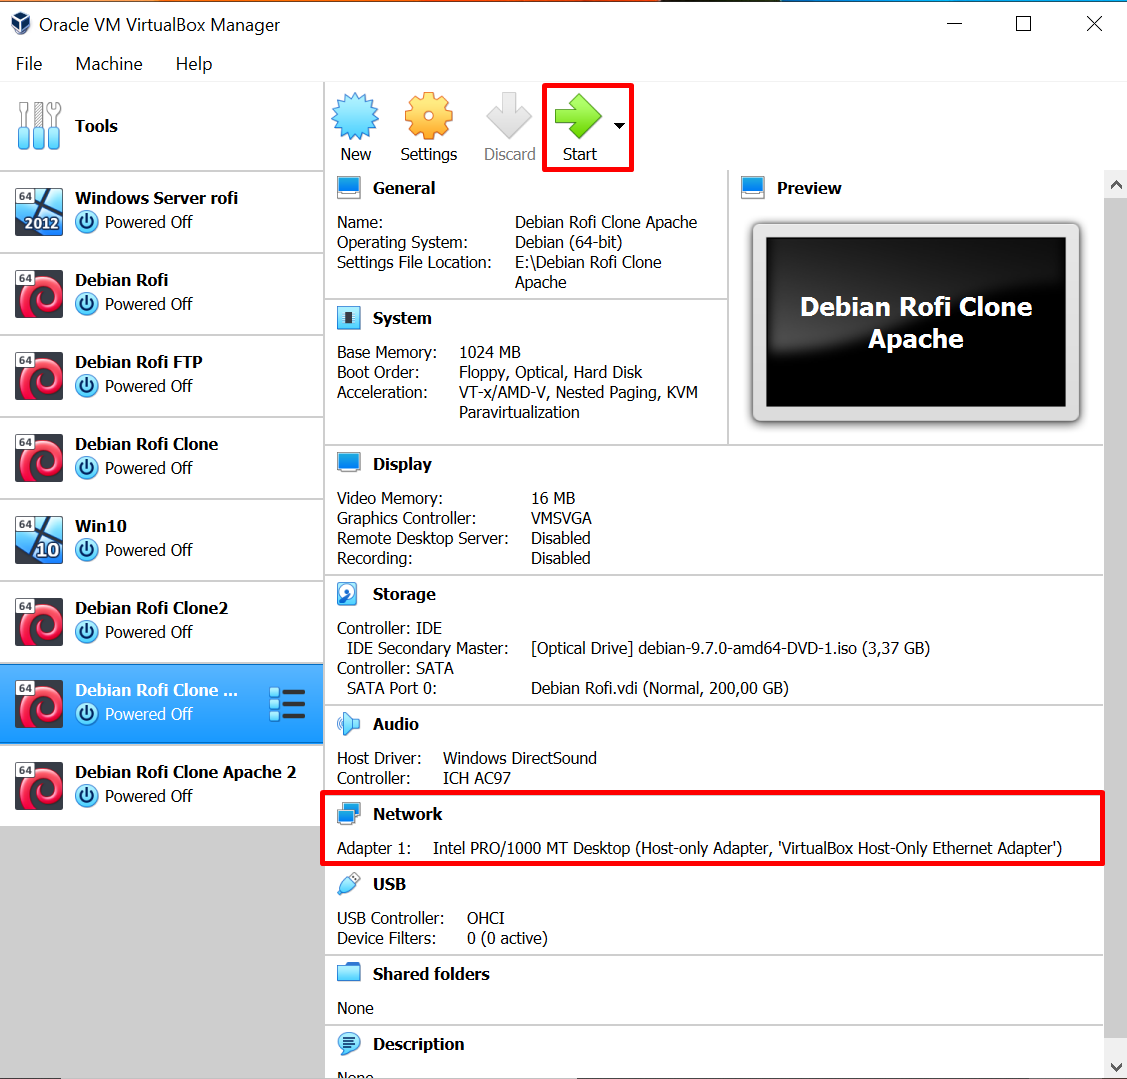Select the Tools entry in sidebar
The image size is (1127, 1079).
pyautogui.click(x=162, y=127)
